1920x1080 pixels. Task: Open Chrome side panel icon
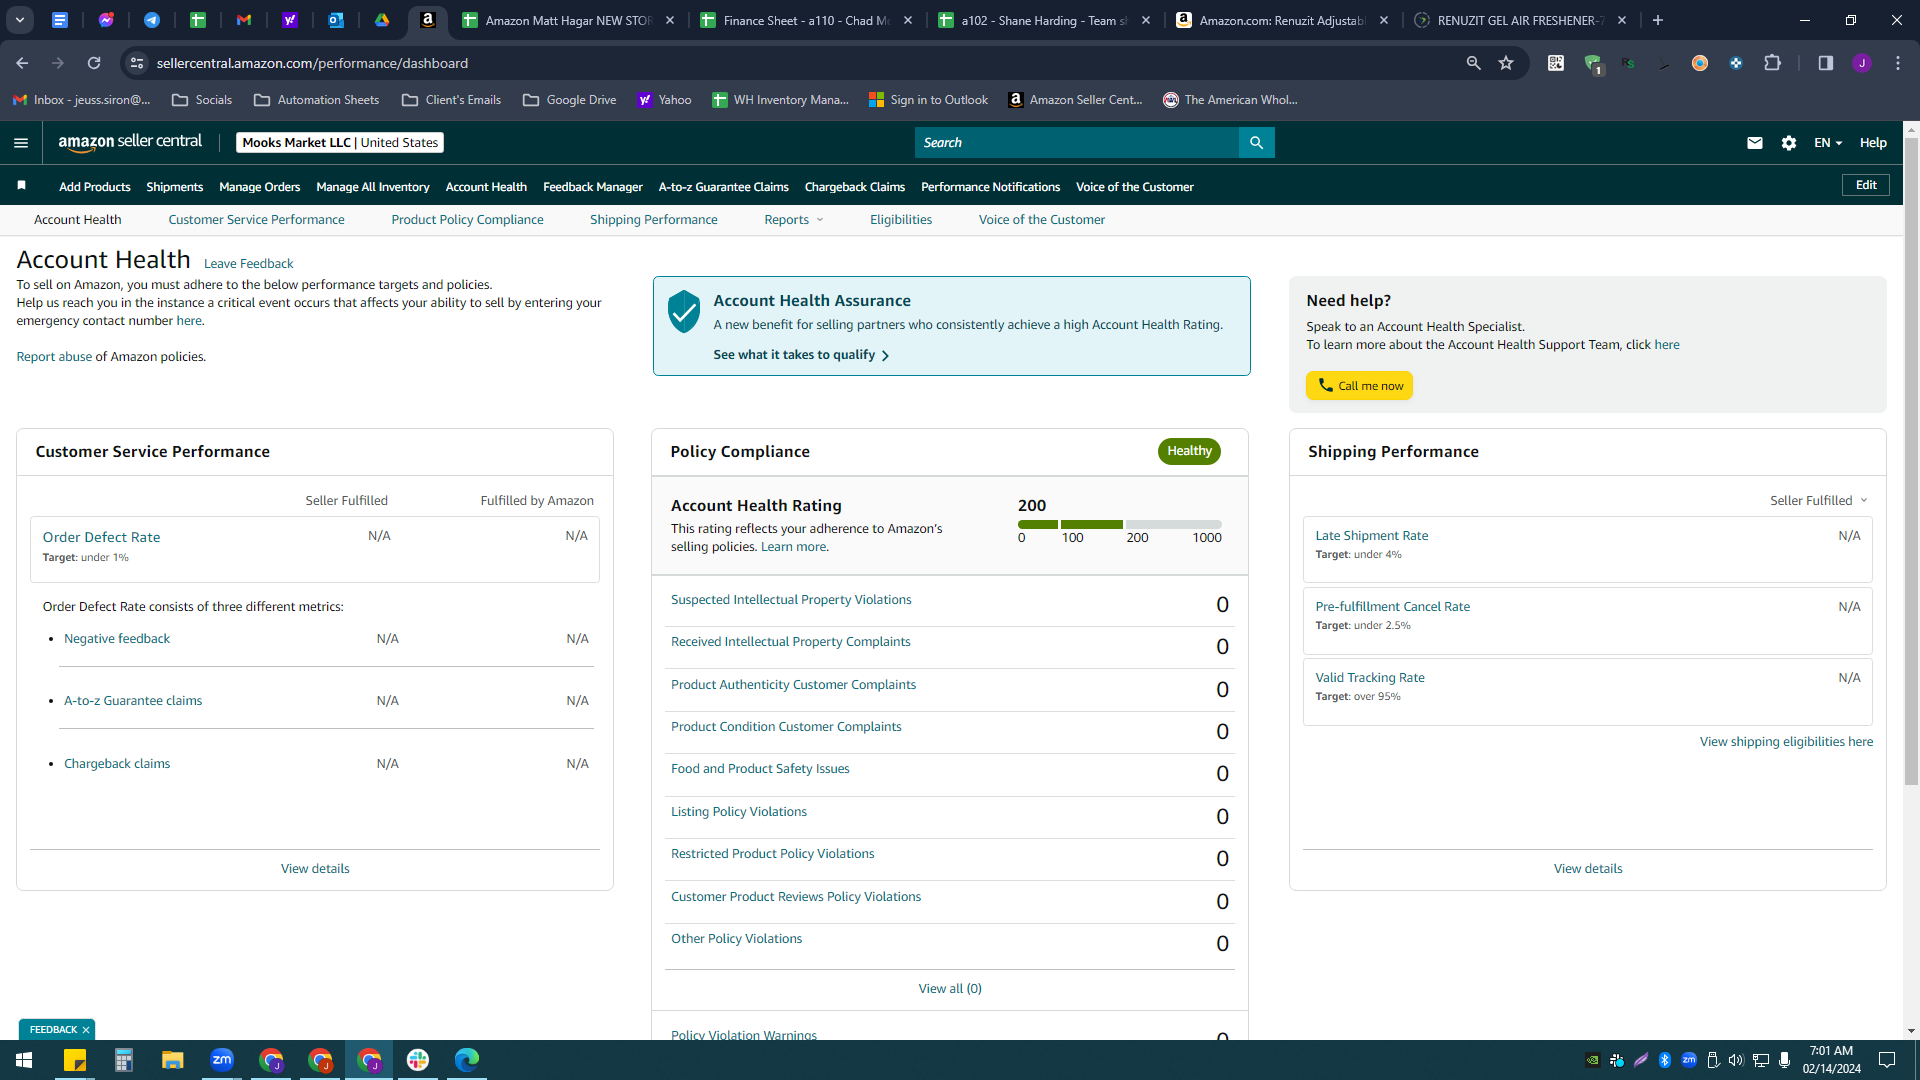click(x=1825, y=63)
